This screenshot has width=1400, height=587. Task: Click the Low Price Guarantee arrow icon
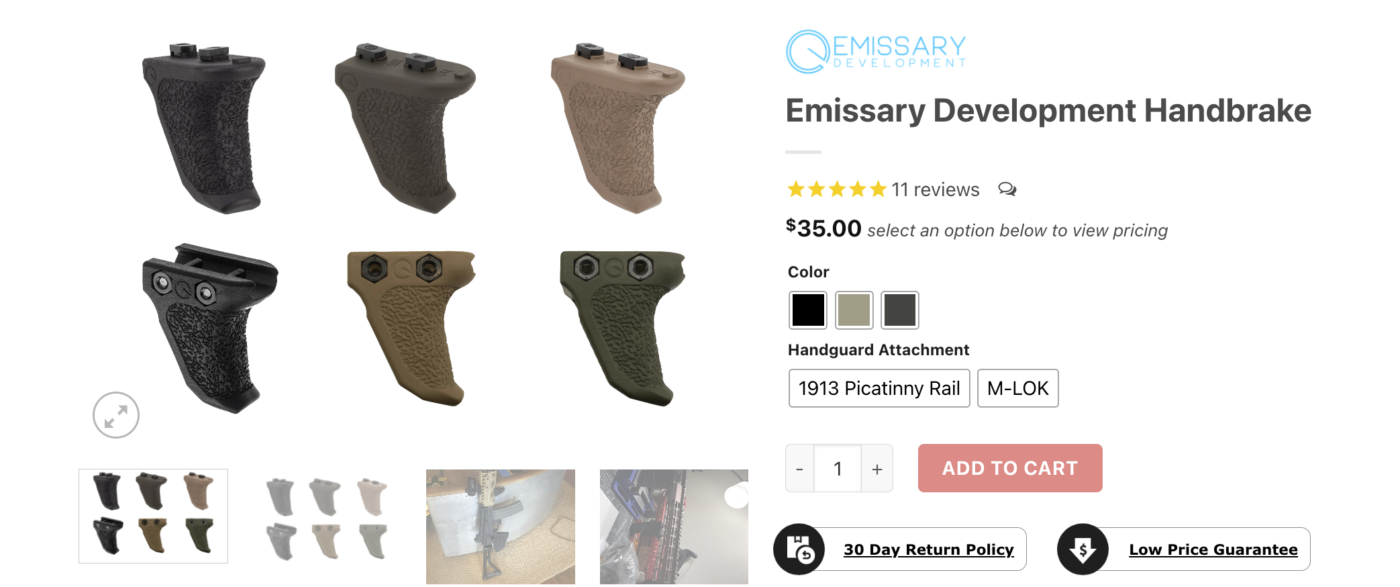coord(1083,549)
